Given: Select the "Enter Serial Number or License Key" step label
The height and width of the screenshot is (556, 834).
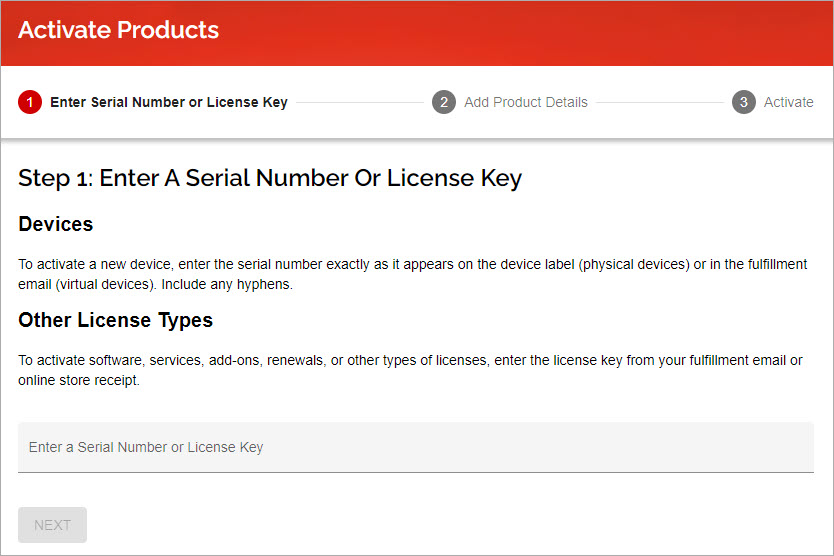Looking at the screenshot, I should click(168, 102).
